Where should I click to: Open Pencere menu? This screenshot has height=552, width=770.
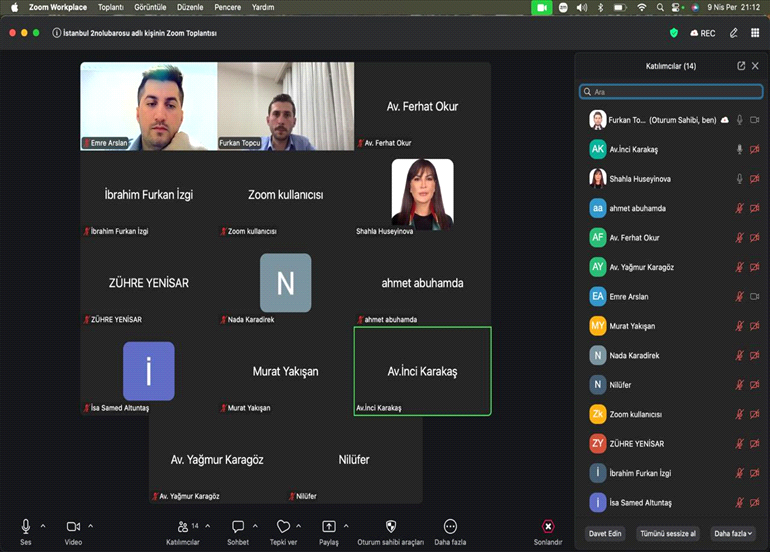[227, 7]
